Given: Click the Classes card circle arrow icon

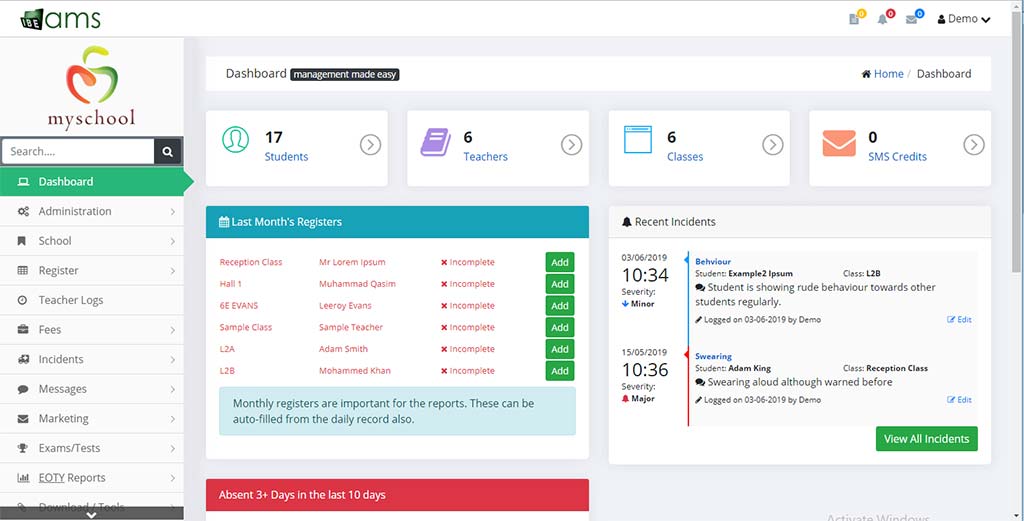Looking at the screenshot, I should (x=772, y=146).
